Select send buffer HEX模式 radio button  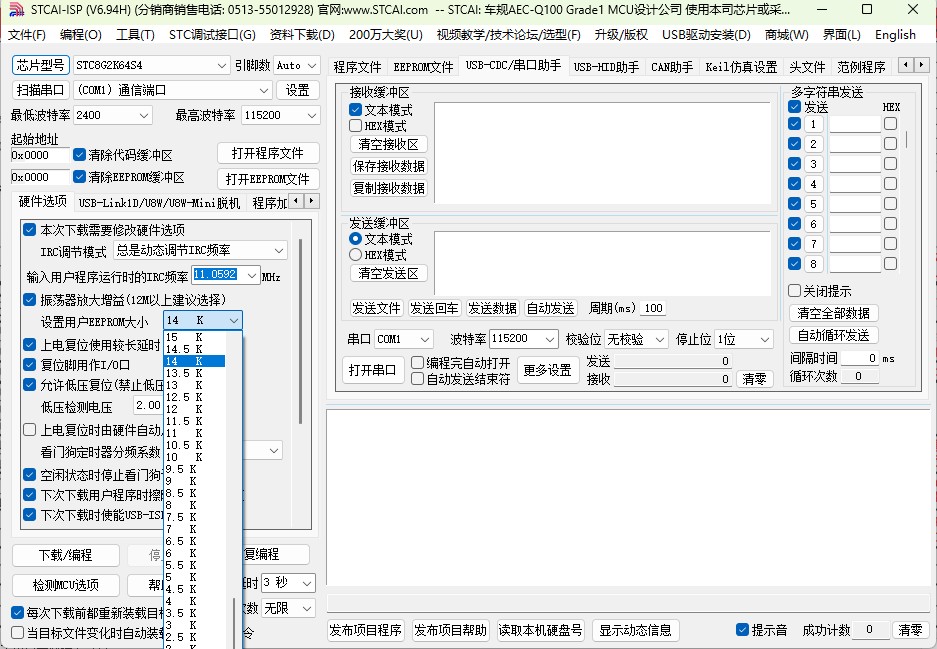[356, 255]
